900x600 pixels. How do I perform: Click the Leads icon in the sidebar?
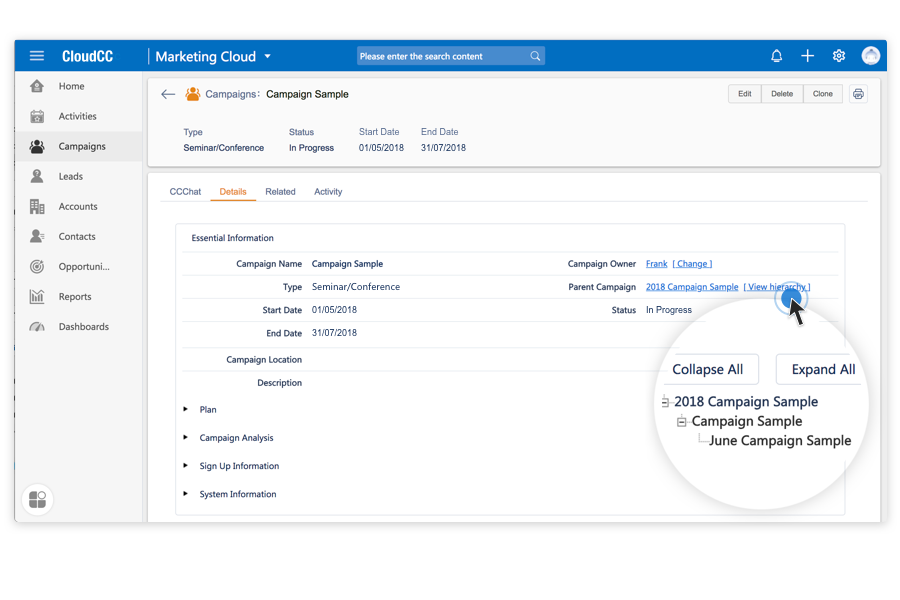click(x=36, y=176)
